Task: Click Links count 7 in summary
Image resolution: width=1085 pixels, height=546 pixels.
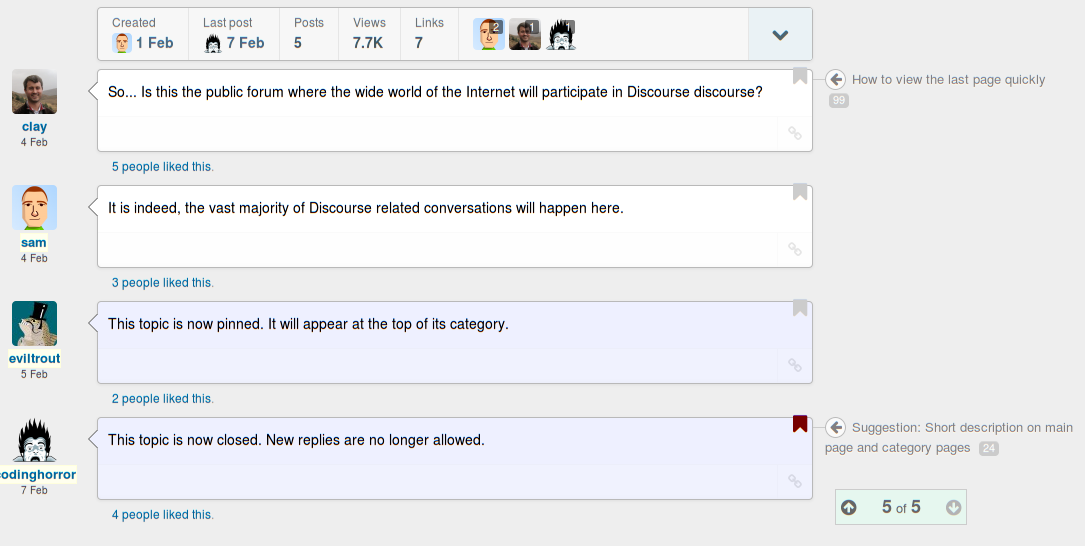Action: click(419, 43)
